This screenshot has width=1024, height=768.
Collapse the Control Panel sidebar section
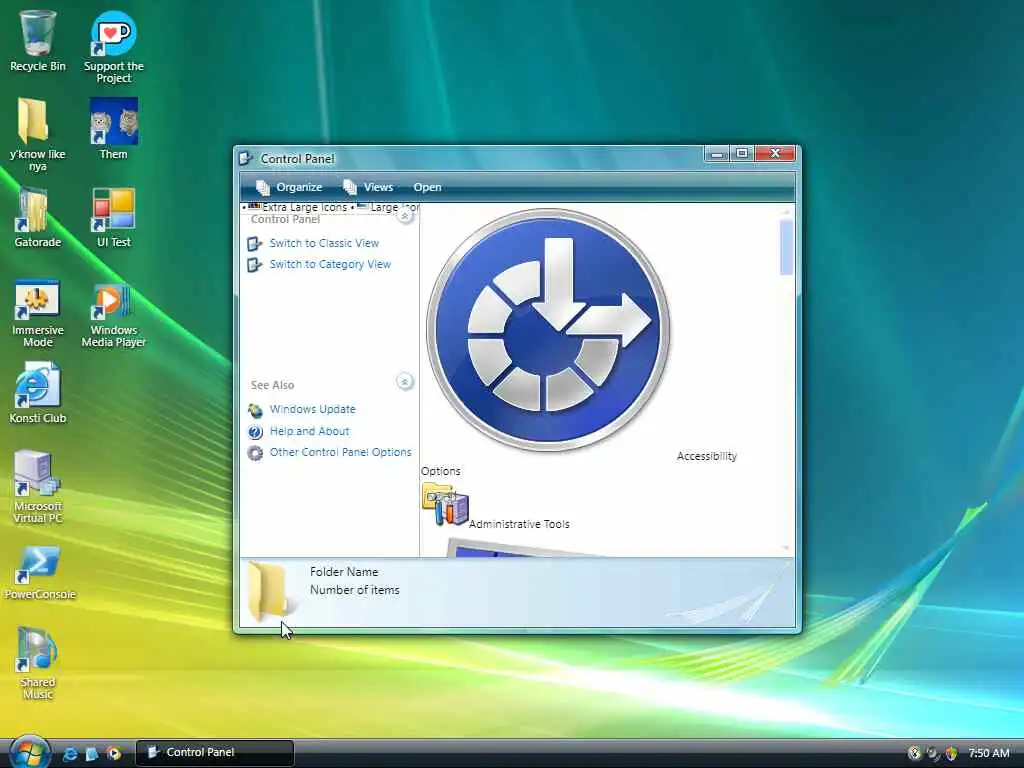(x=405, y=216)
